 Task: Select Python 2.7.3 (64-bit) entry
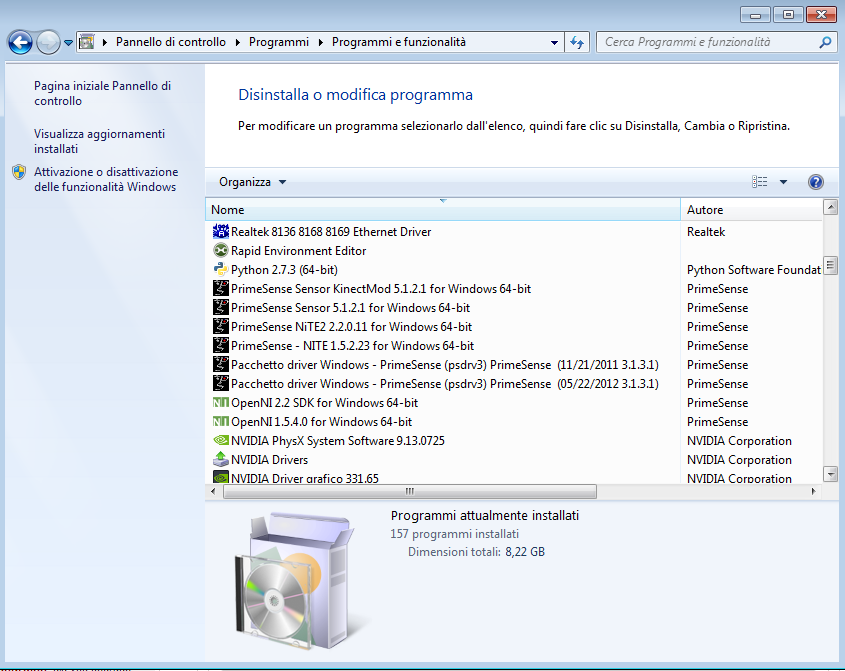[284, 269]
